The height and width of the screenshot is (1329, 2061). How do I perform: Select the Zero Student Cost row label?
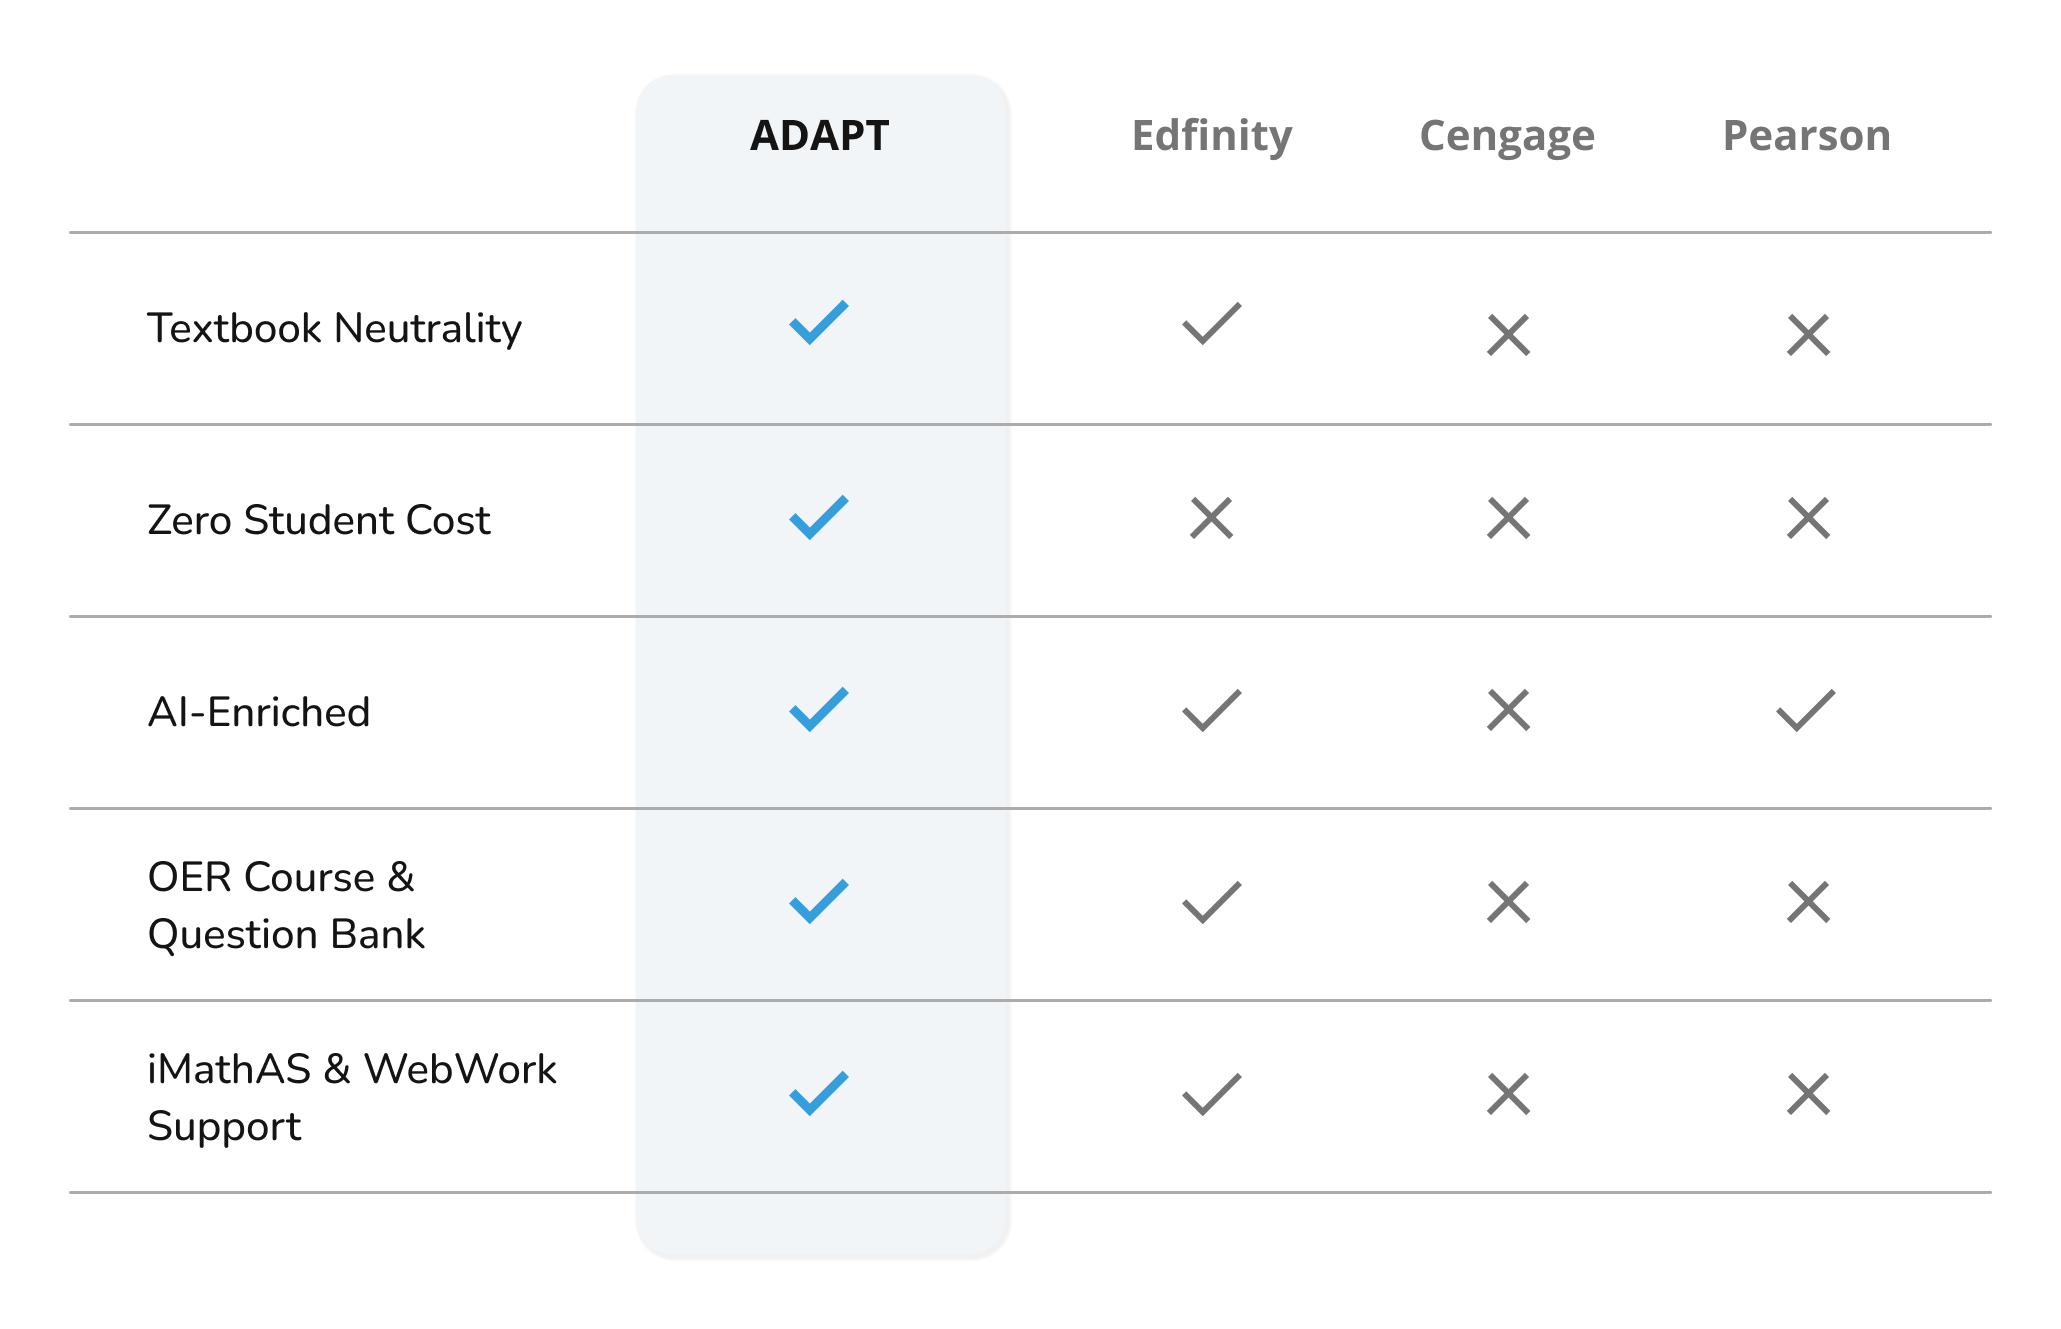point(318,520)
